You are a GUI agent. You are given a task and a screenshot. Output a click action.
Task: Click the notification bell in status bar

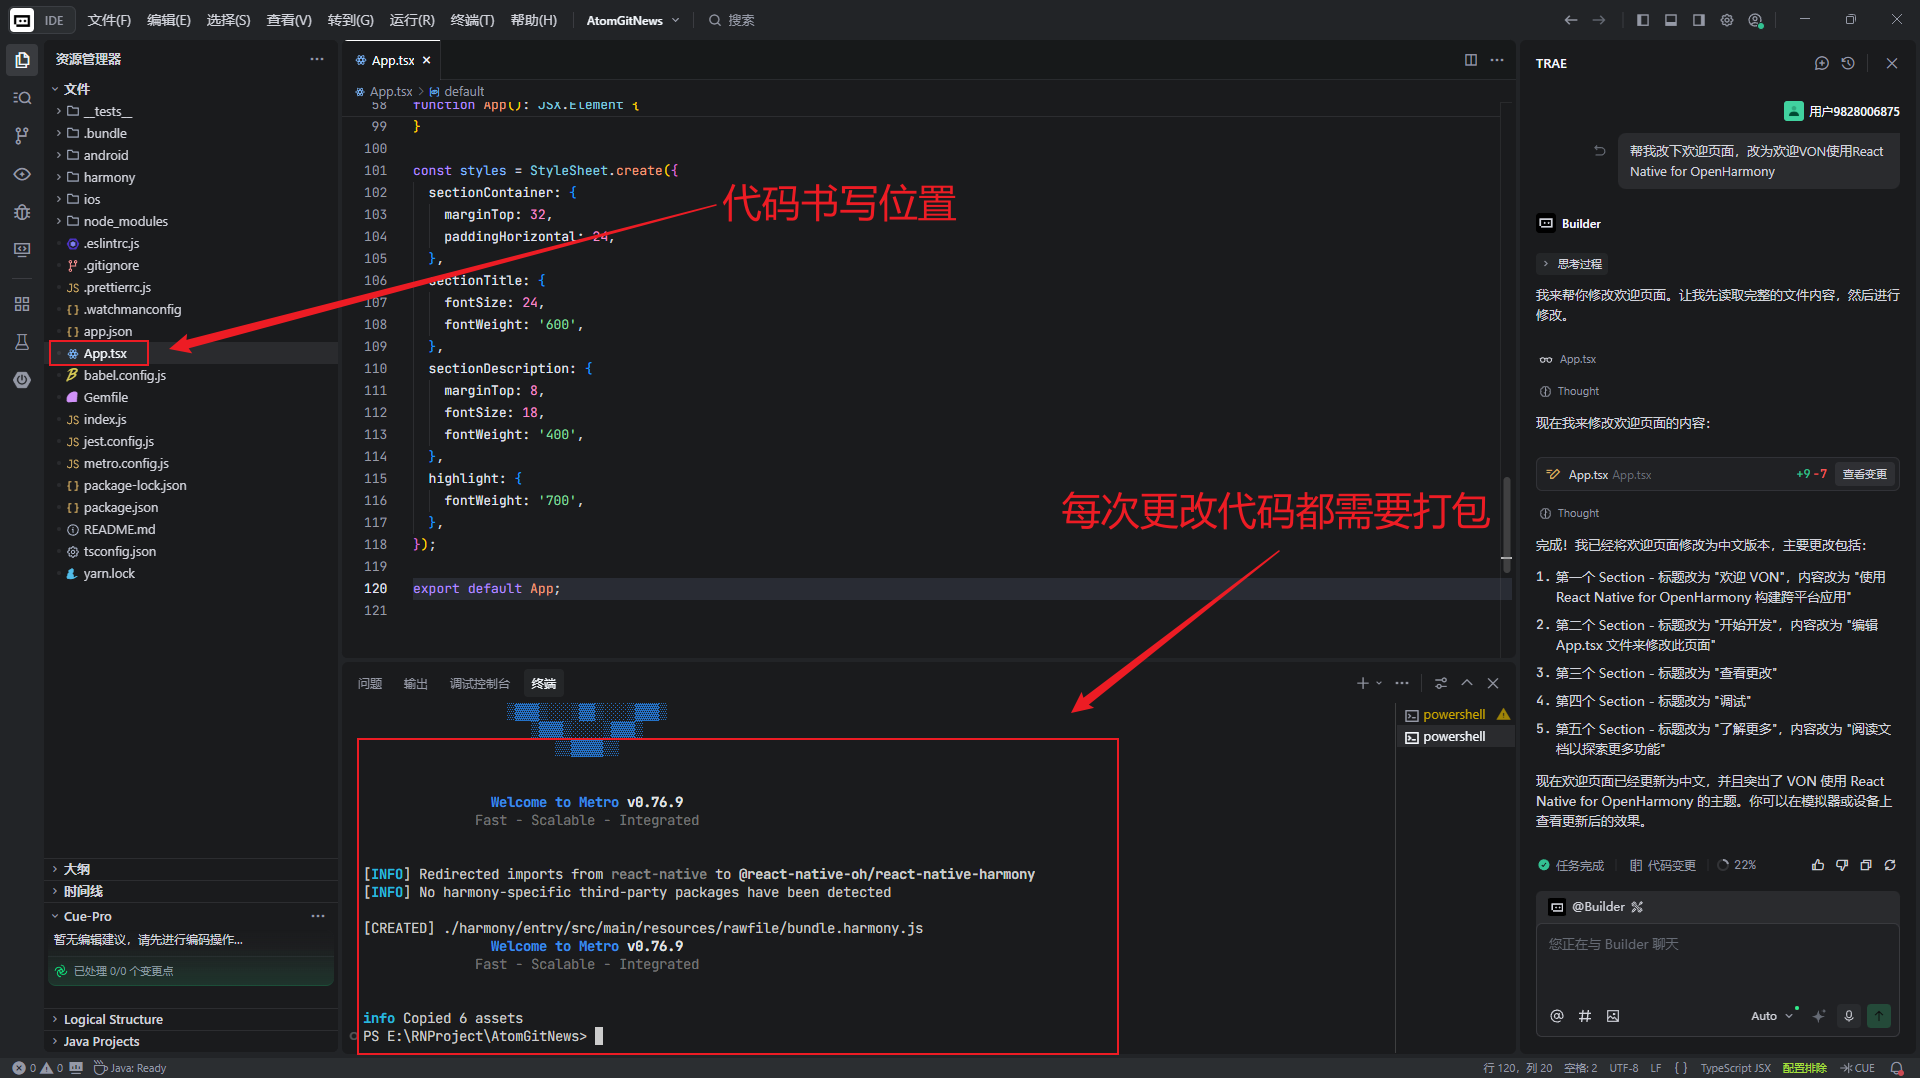click(1896, 1068)
